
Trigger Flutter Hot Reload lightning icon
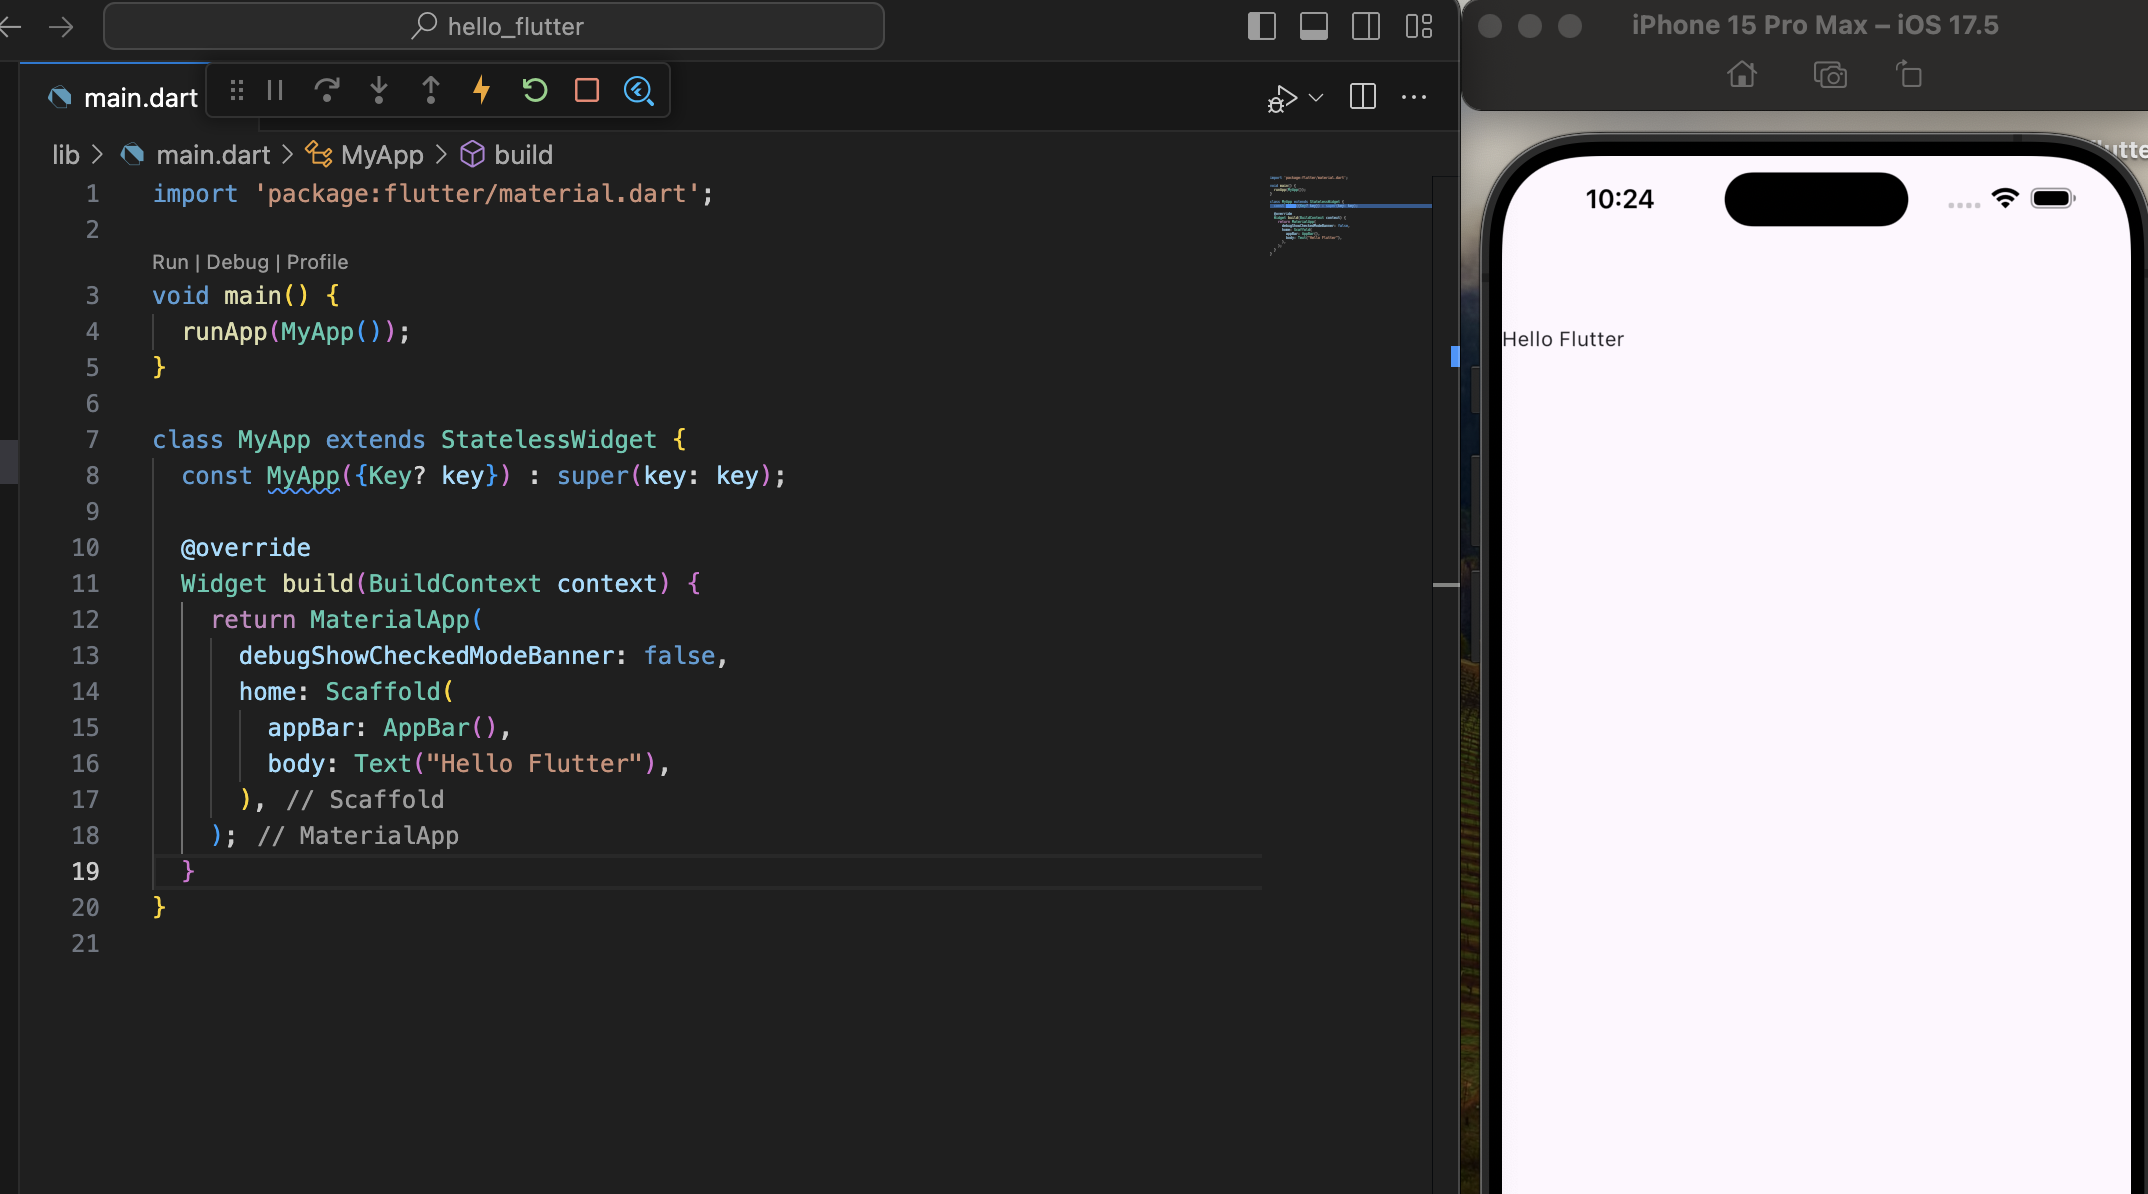click(x=482, y=90)
